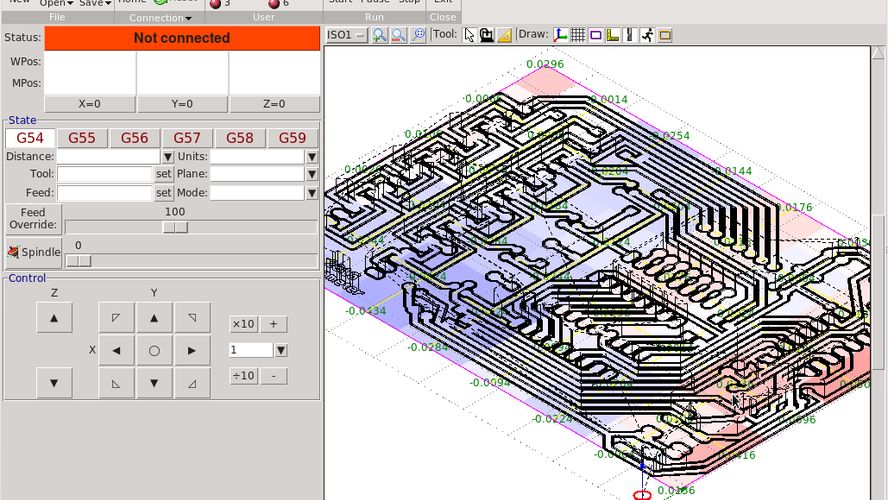Screen dimensions: 888x500
Task: Click the Feed Override slider handle
Action: (175, 227)
